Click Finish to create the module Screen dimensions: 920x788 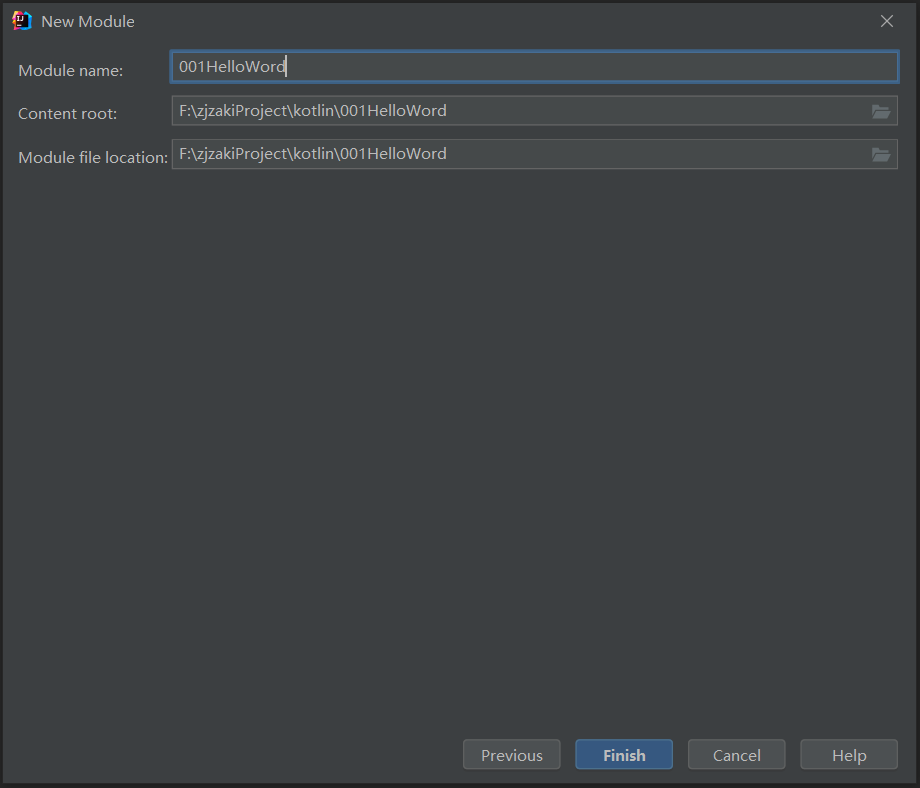point(624,755)
